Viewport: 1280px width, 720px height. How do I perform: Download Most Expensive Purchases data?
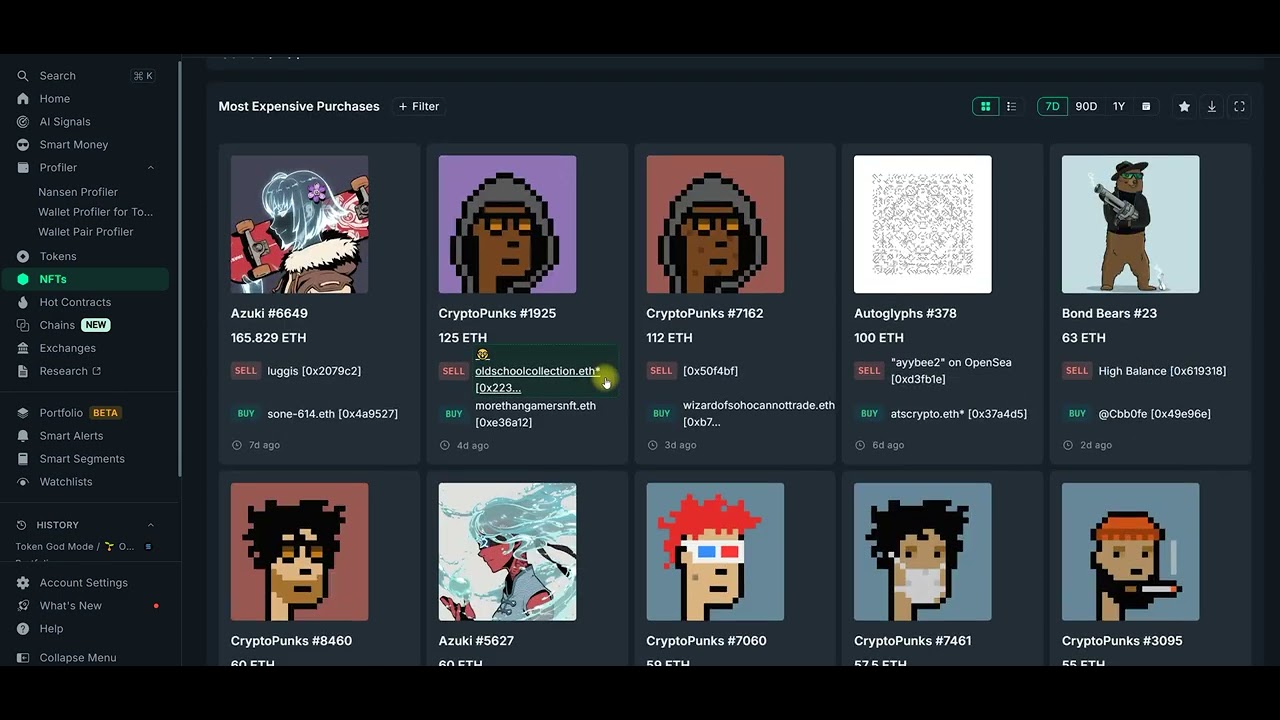click(1212, 107)
